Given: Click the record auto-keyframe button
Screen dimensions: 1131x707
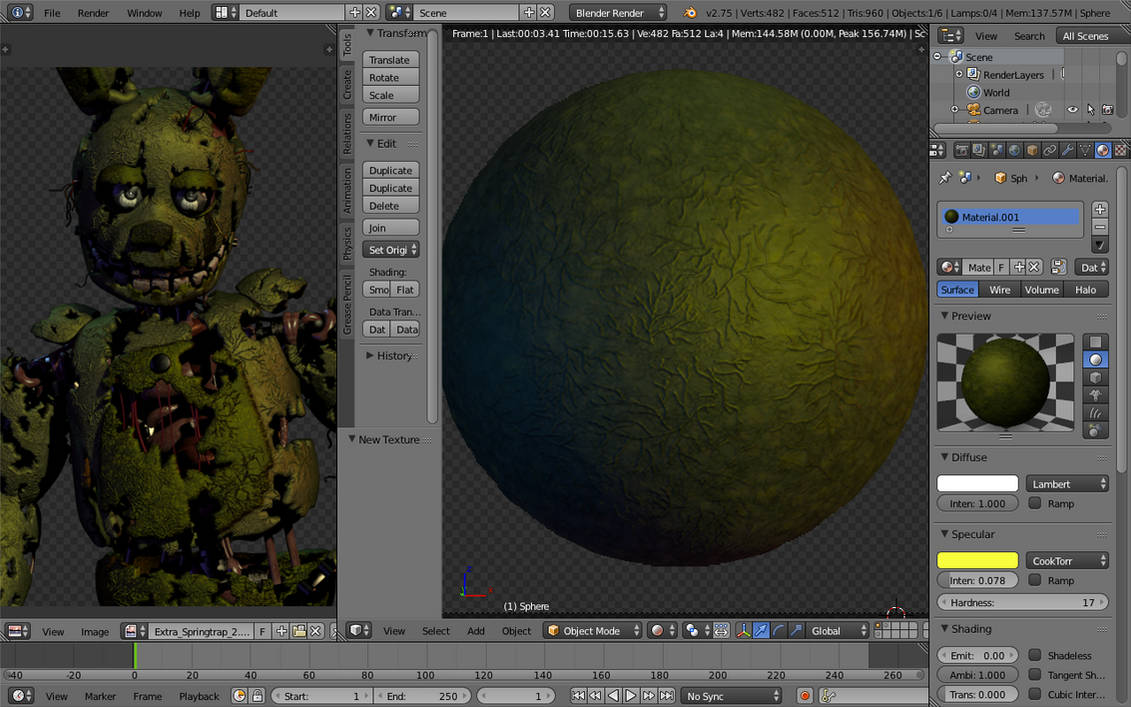Looking at the screenshot, I should coord(804,695).
